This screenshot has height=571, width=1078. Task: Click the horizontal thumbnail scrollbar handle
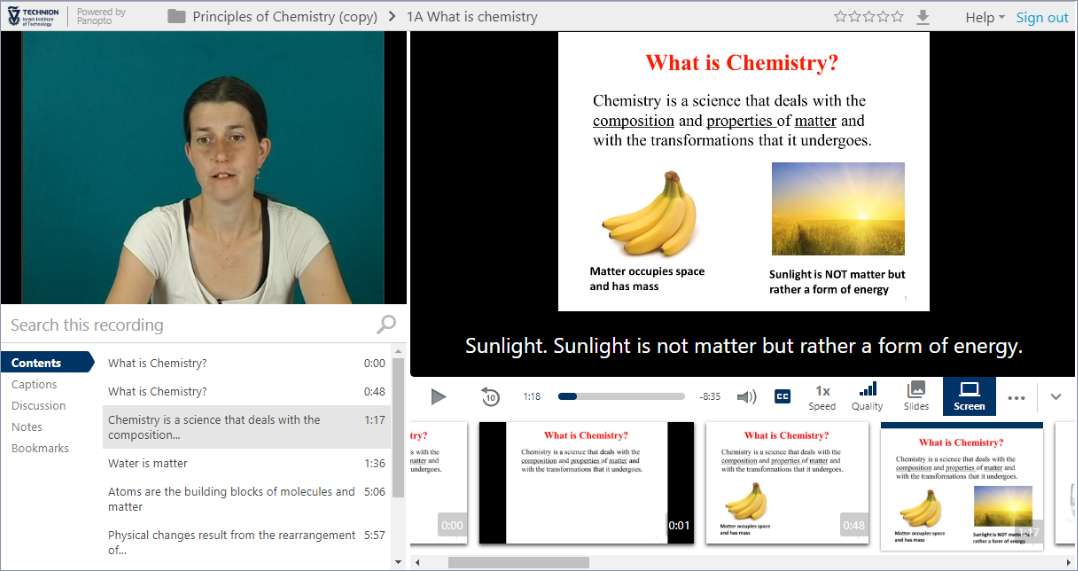518,562
